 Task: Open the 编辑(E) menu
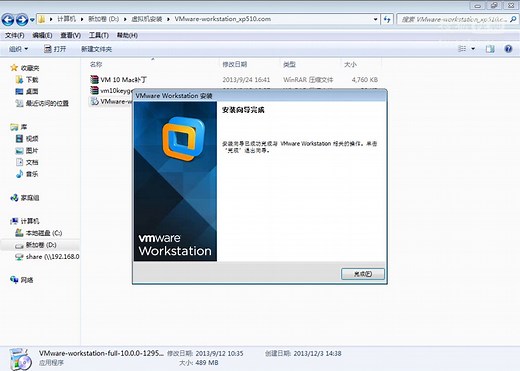(42, 35)
